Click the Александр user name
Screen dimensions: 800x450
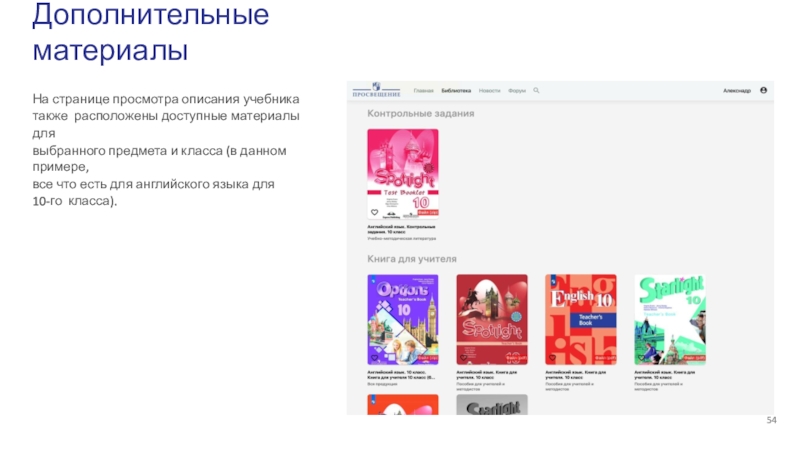point(737,91)
